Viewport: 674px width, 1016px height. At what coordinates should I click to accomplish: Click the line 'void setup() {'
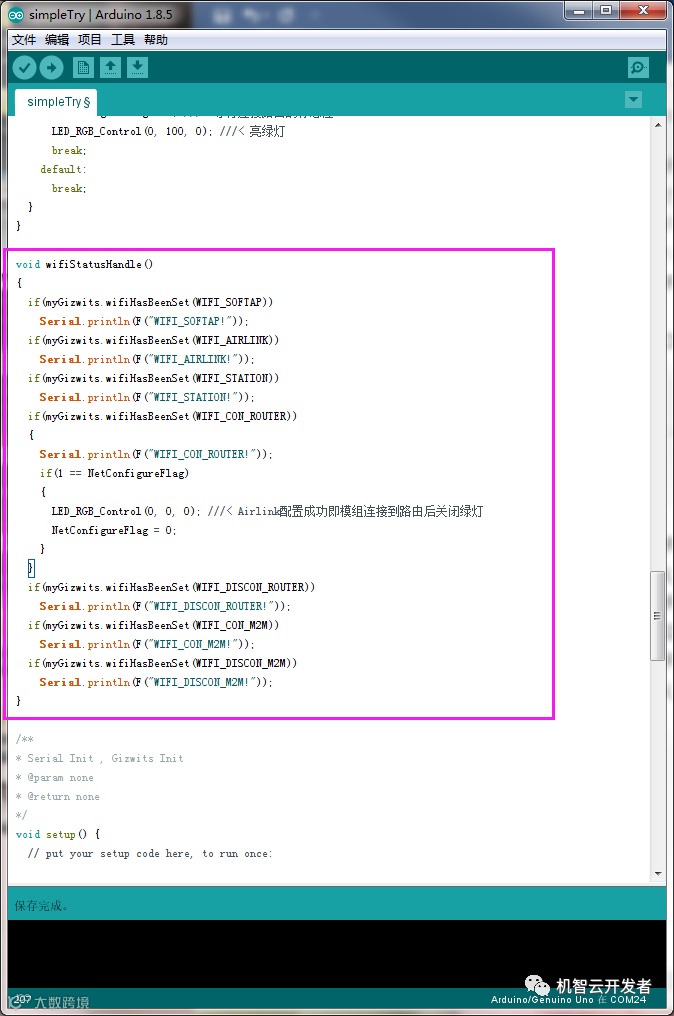[58, 834]
